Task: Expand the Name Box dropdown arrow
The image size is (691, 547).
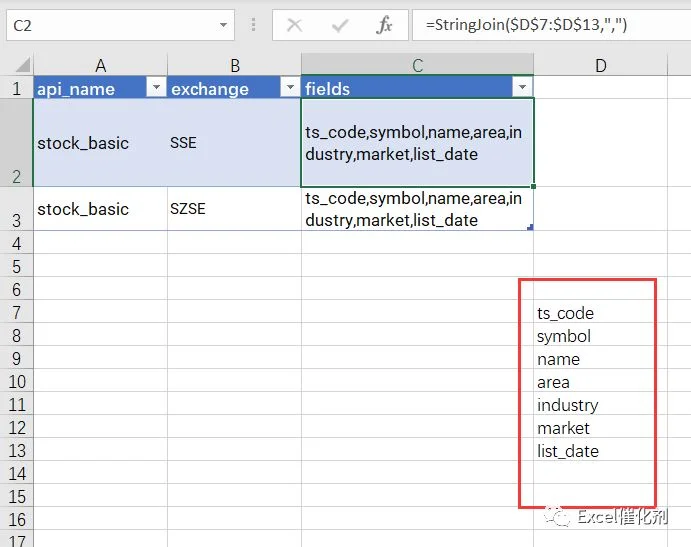Action: click(223, 25)
